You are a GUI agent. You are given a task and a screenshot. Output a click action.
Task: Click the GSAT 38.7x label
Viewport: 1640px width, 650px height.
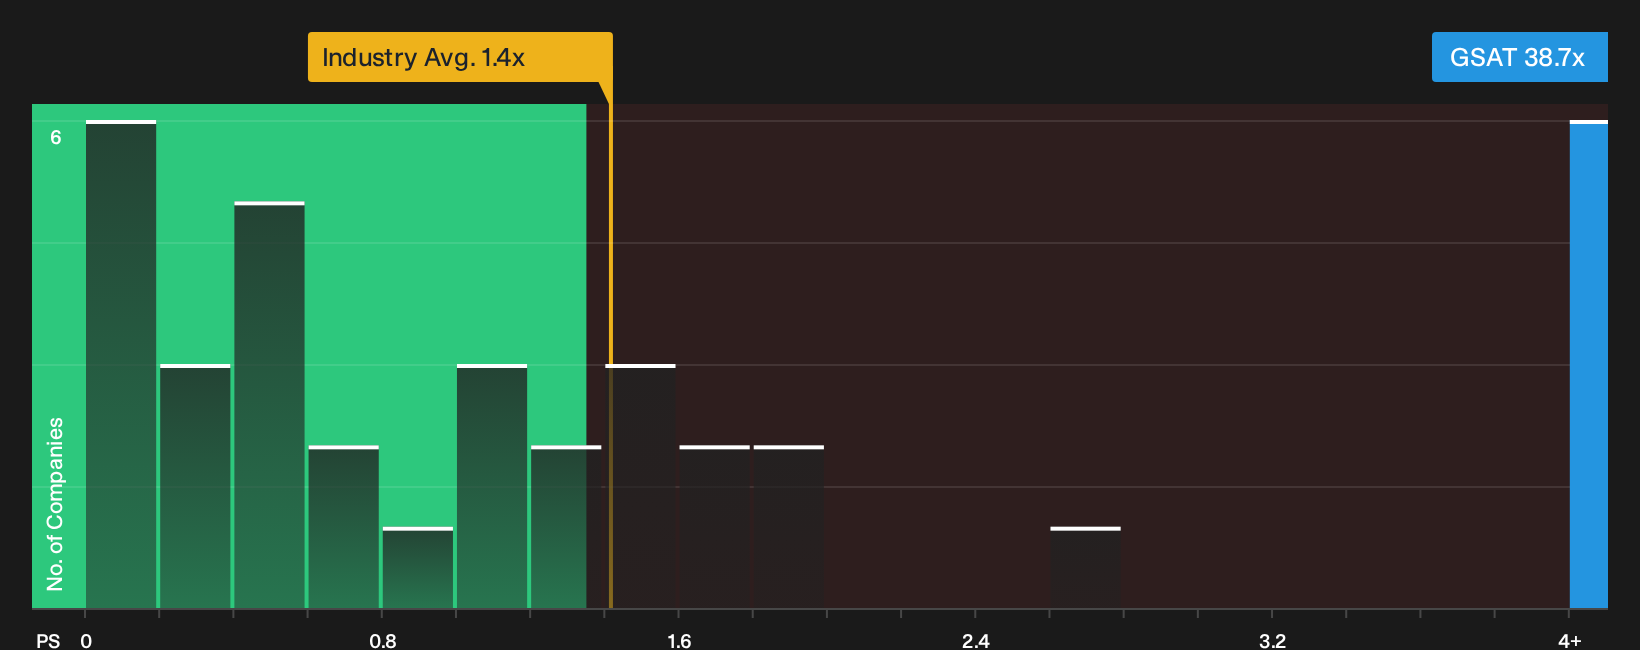pos(1519,57)
